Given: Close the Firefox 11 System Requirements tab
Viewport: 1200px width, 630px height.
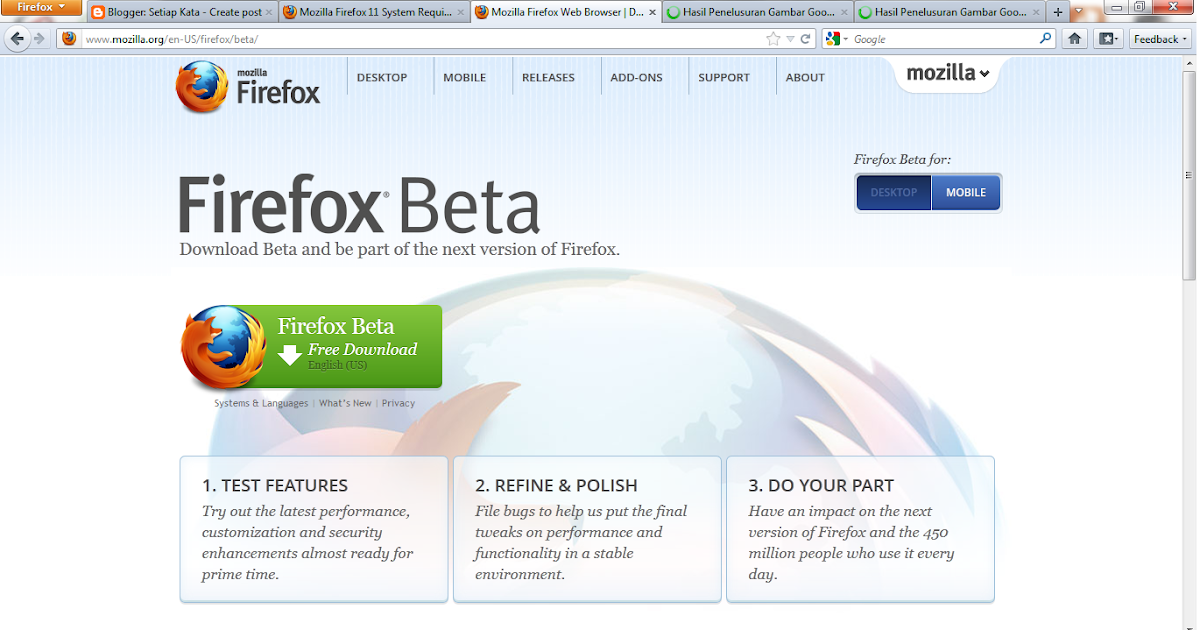Looking at the screenshot, I should (460, 12).
